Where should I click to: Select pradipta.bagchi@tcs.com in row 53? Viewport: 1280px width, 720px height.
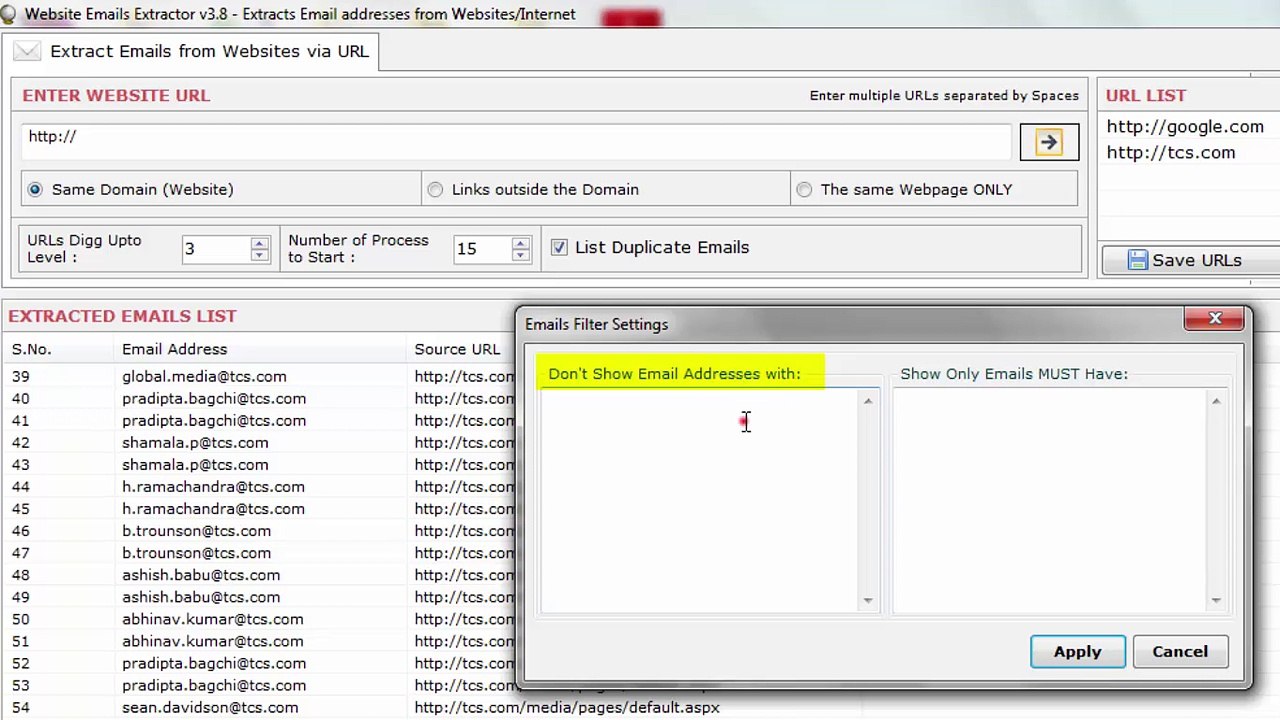pyautogui.click(x=214, y=685)
